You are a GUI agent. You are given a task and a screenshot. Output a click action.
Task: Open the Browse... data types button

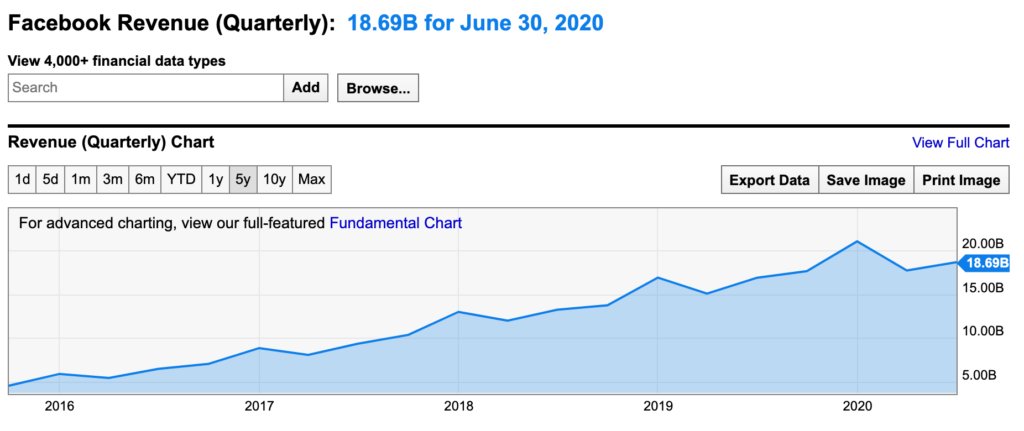tap(378, 88)
